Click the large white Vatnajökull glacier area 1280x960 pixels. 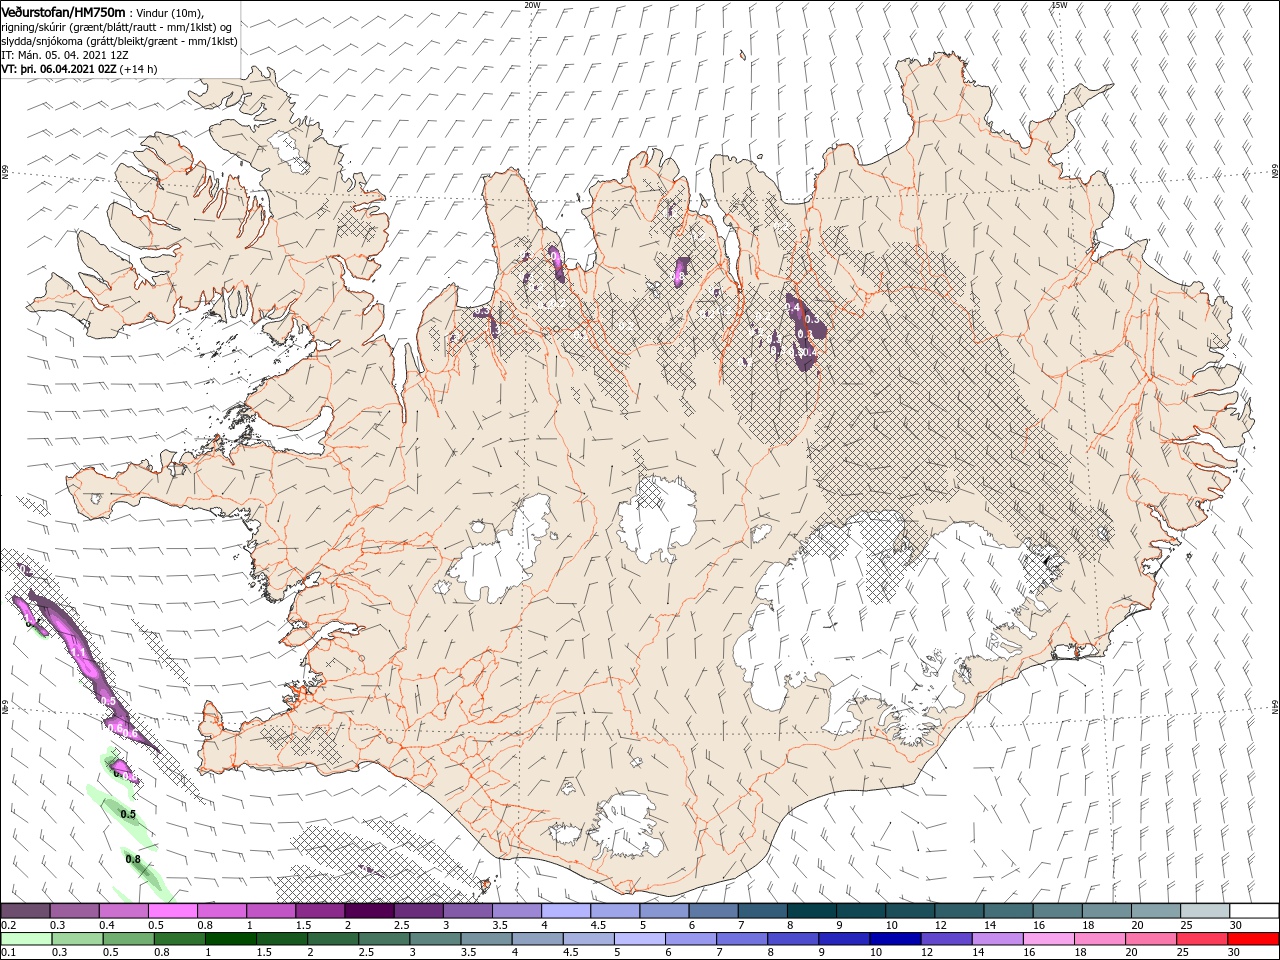click(880, 625)
